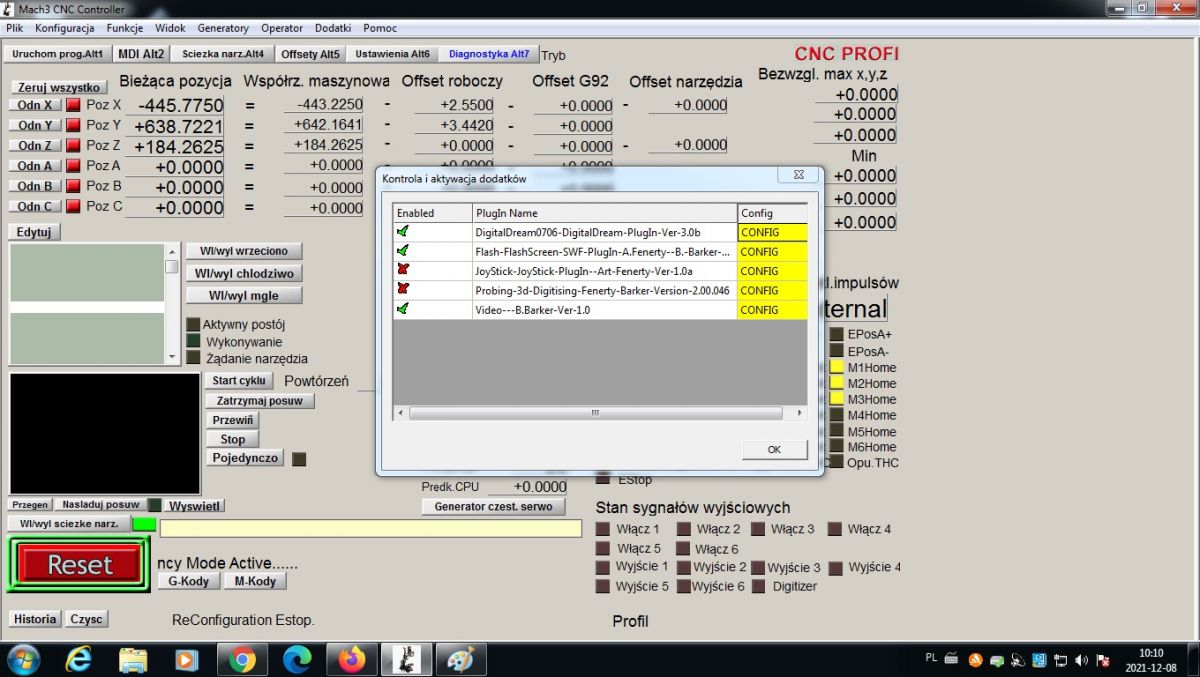Click the red LED beside Poz Z
The height and width of the screenshot is (677, 1200).
point(72,146)
